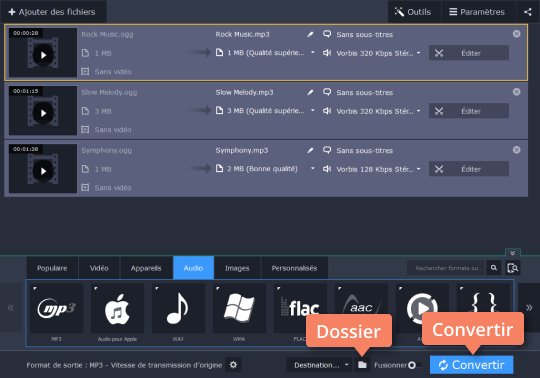The width and height of the screenshot is (540, 378).
Task: Click Format de sortie MP3 text
Action: pos(124,365)
